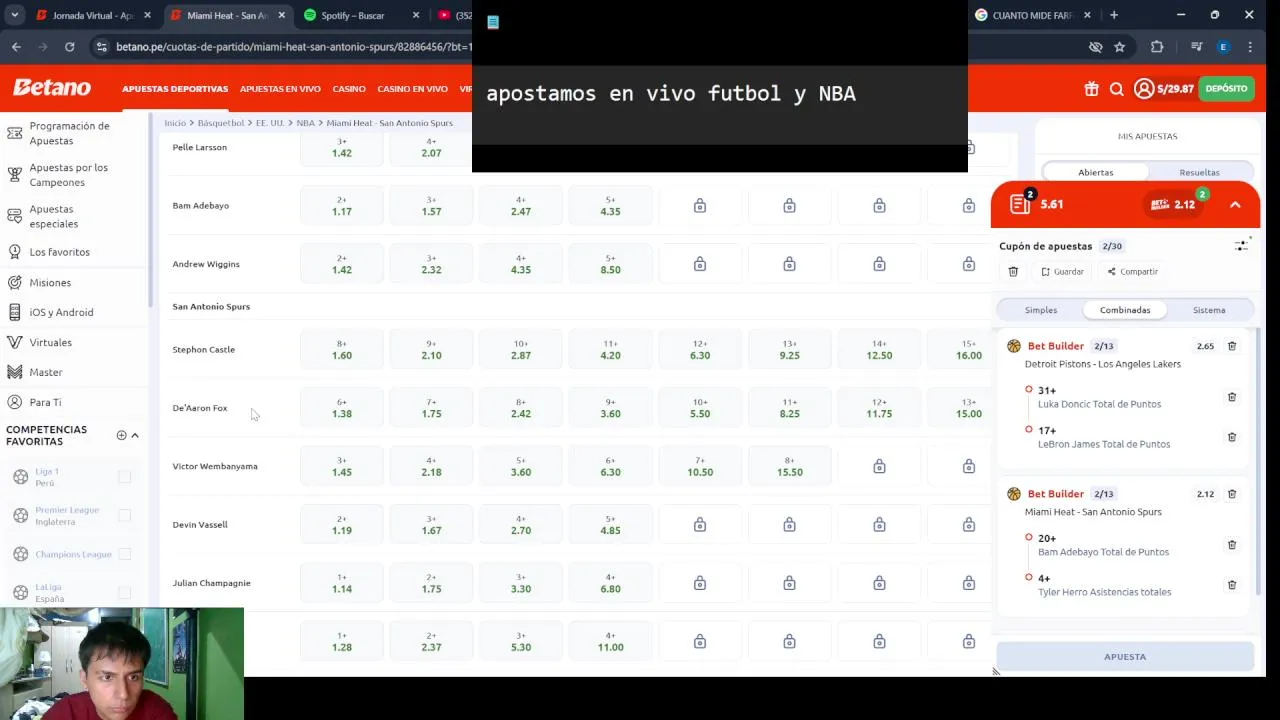Delete the Miami Heat Bet Builder selection

[1232, 494]
